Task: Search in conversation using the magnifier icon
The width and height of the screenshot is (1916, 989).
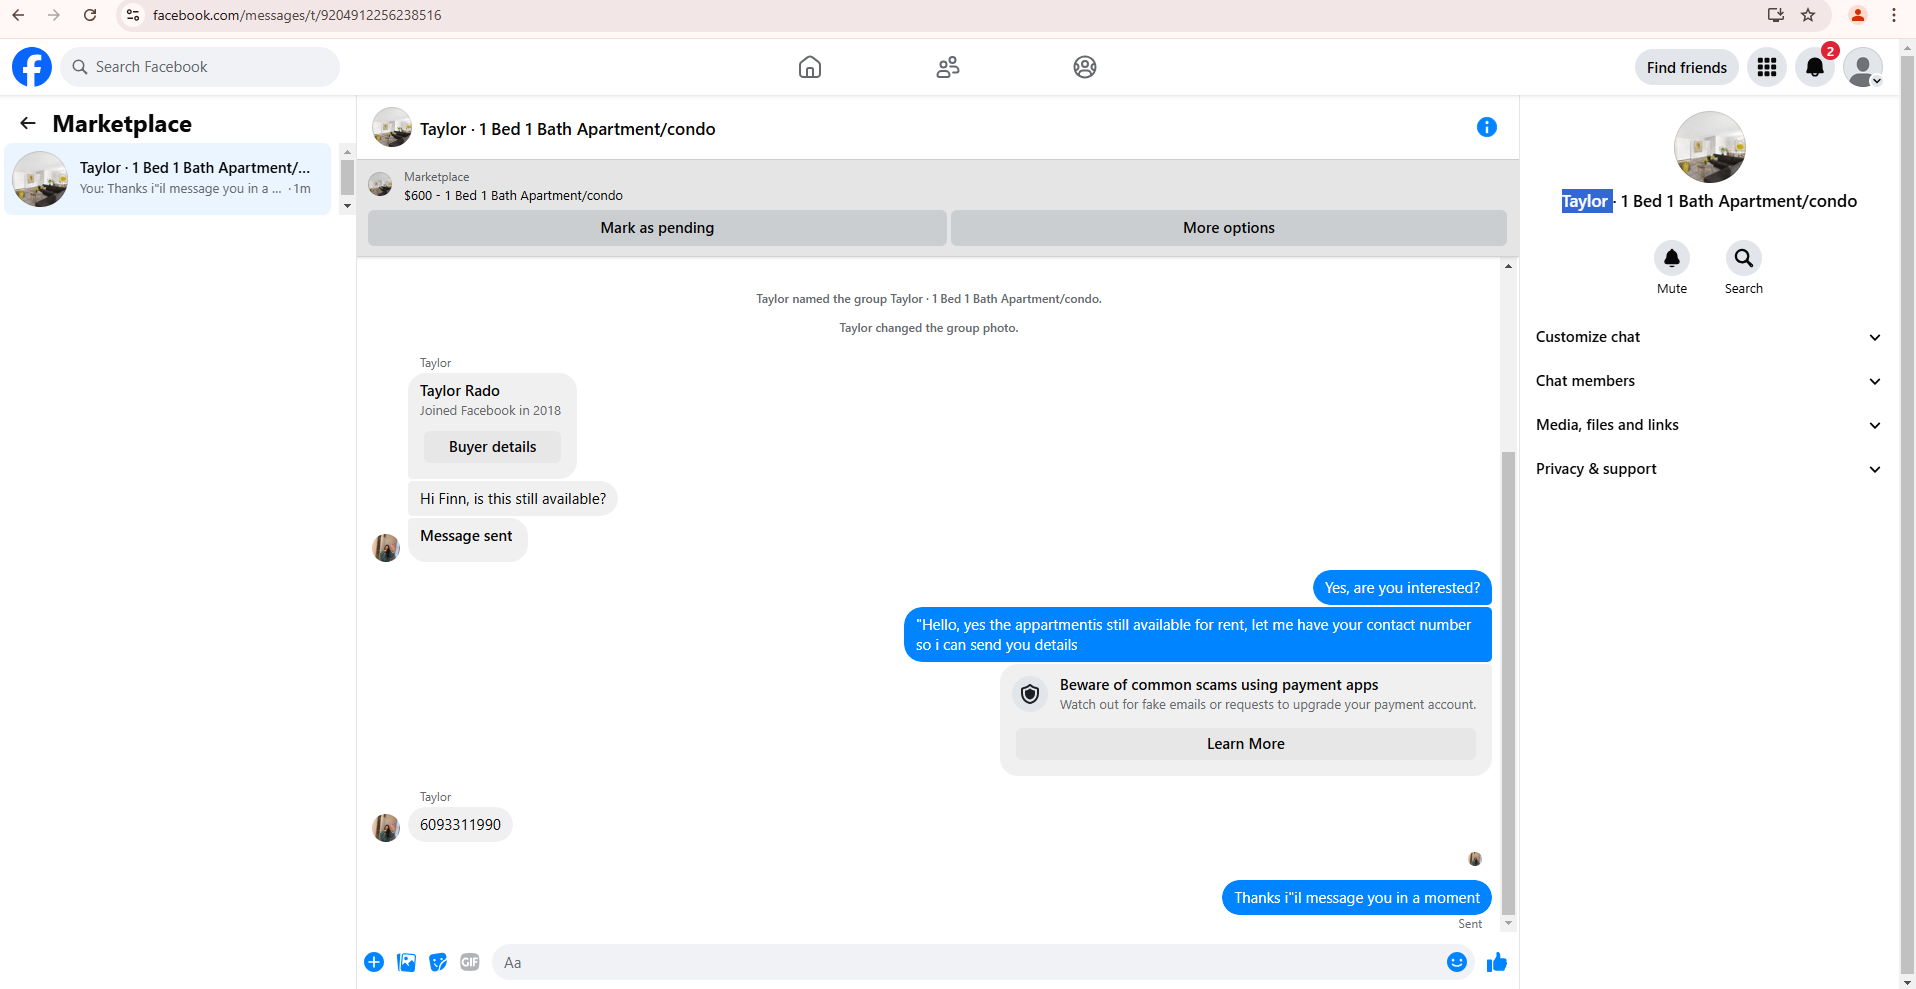Action: pos(1744,258)
